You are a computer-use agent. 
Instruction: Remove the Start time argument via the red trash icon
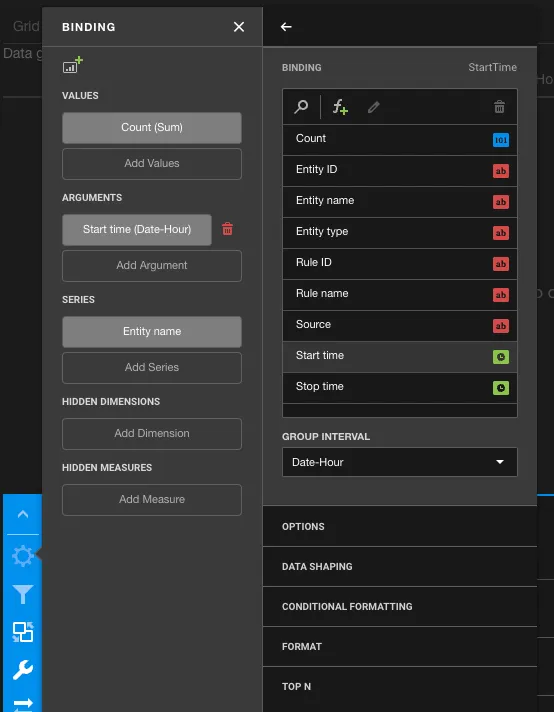[228, 229]
